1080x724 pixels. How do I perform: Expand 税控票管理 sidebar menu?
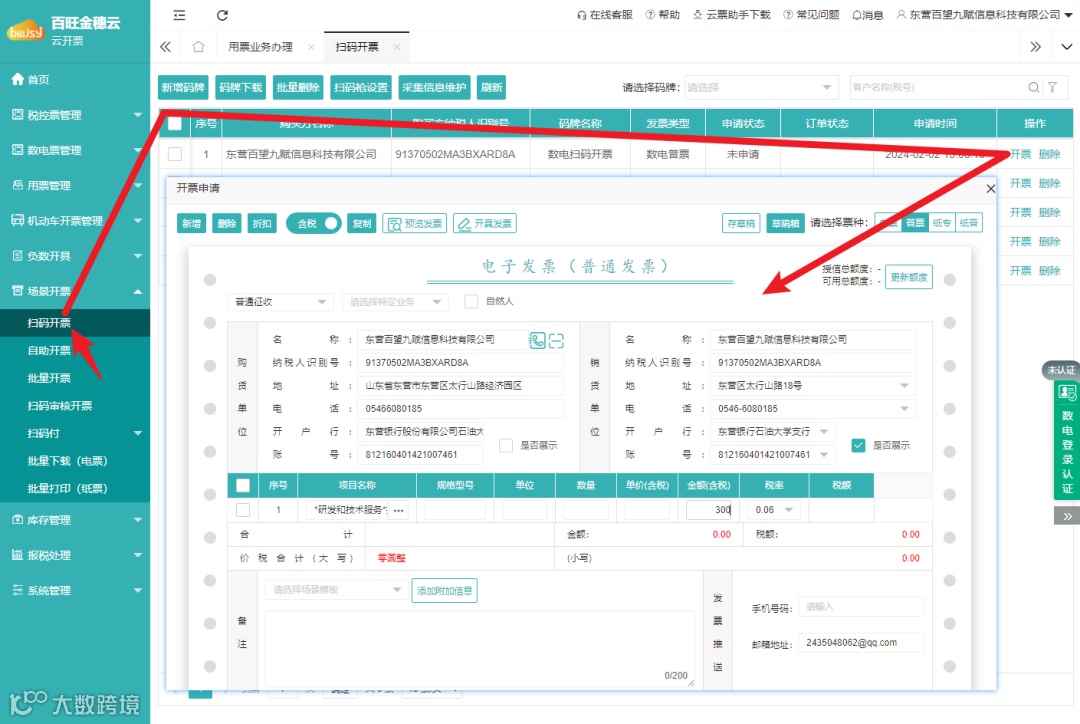(x=75, y=115)
